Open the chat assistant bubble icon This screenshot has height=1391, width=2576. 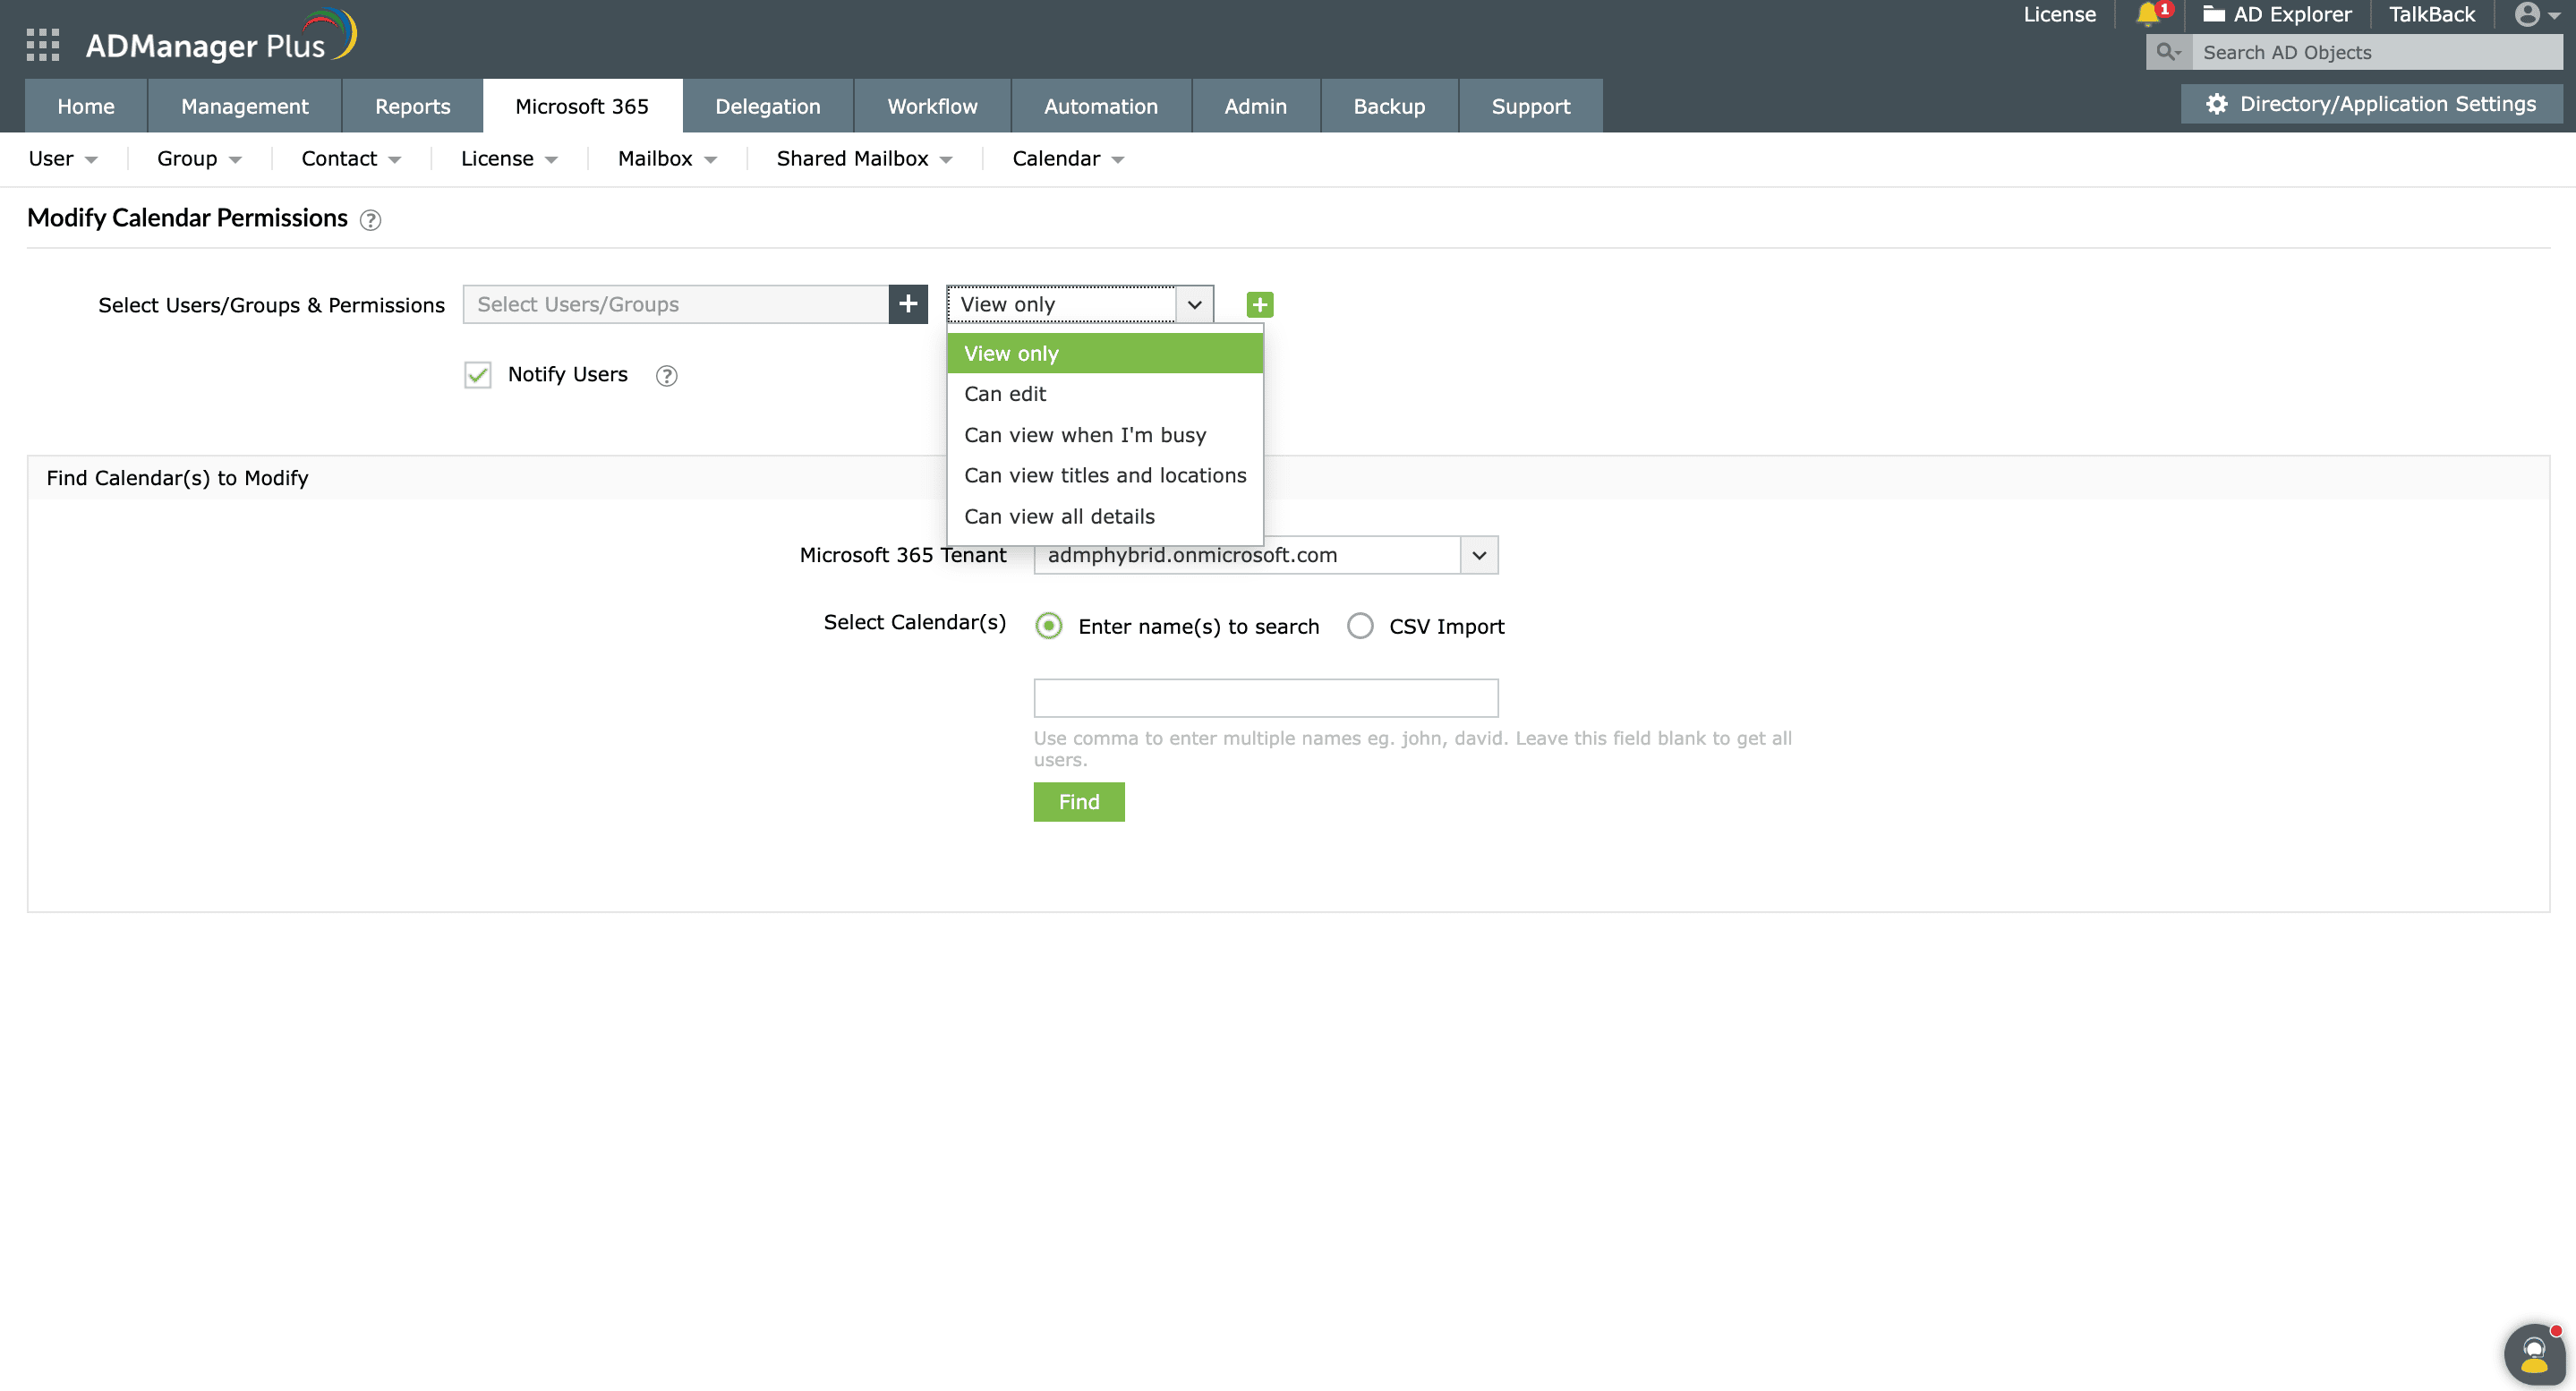click(x=2533, y=1353)
